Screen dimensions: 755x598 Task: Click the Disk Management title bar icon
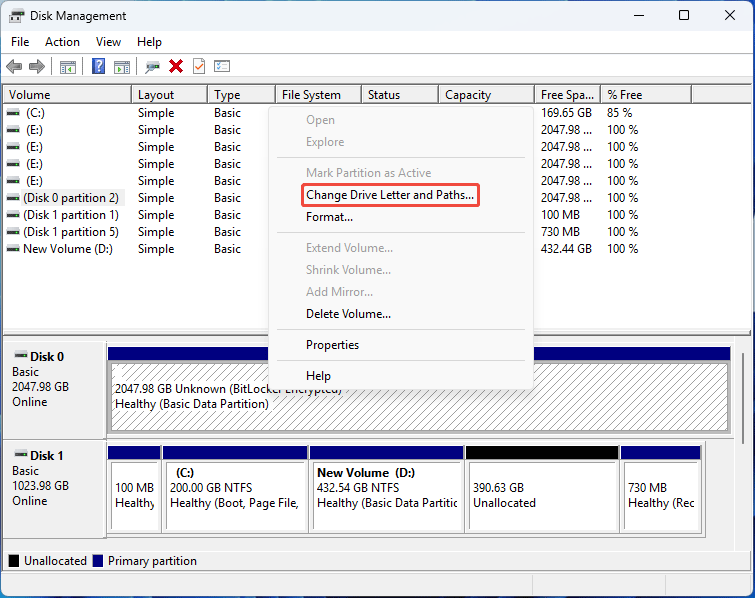pyautogui.click(x=16, y=16)
